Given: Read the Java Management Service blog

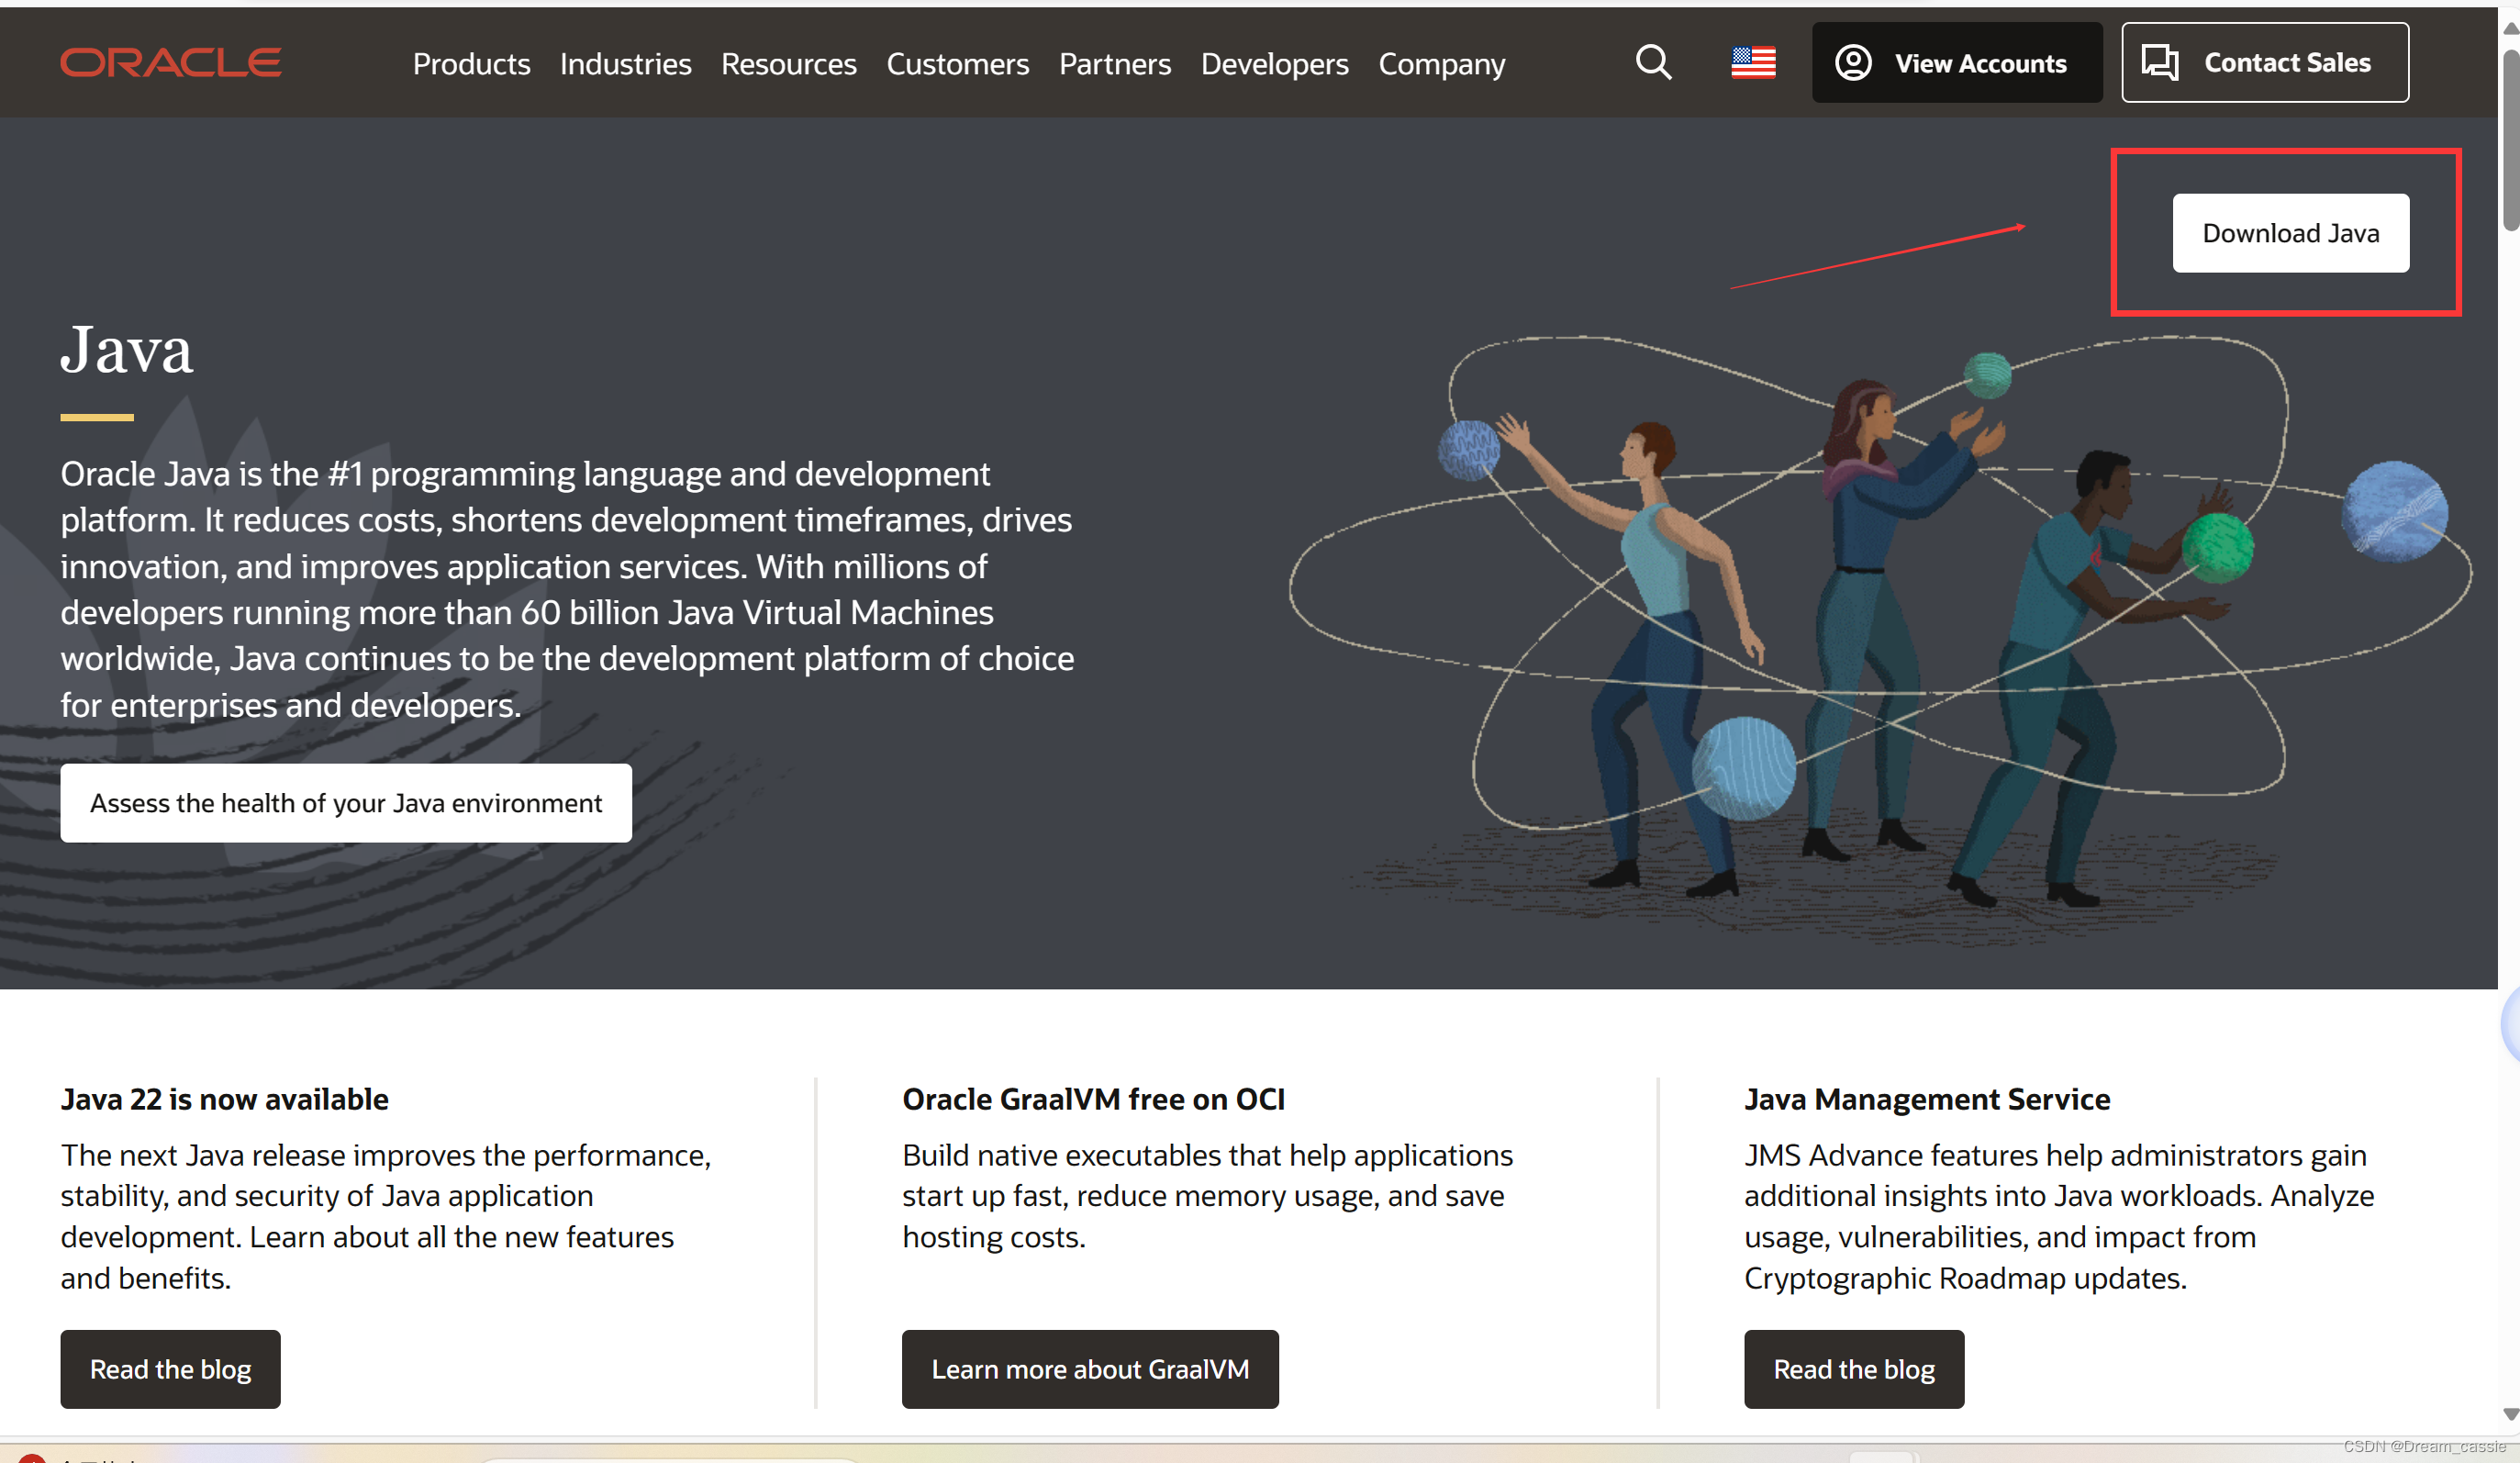Looking at the screenshot, I should click(x=1853, y=1369).
